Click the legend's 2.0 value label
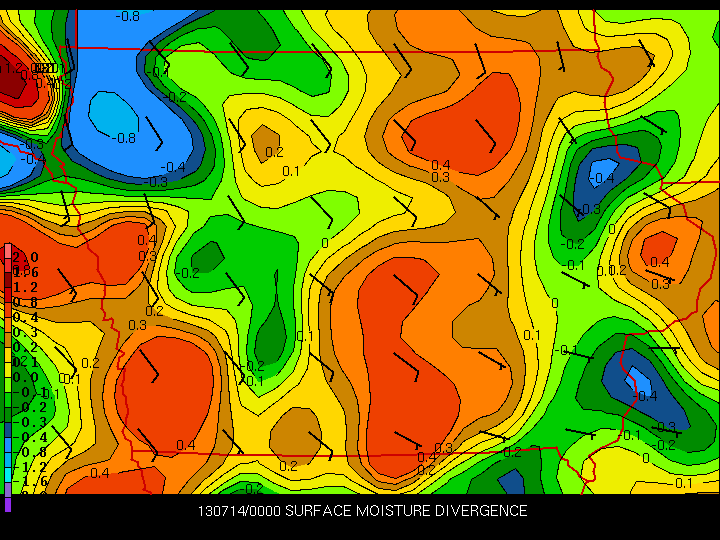 (25, 257)
